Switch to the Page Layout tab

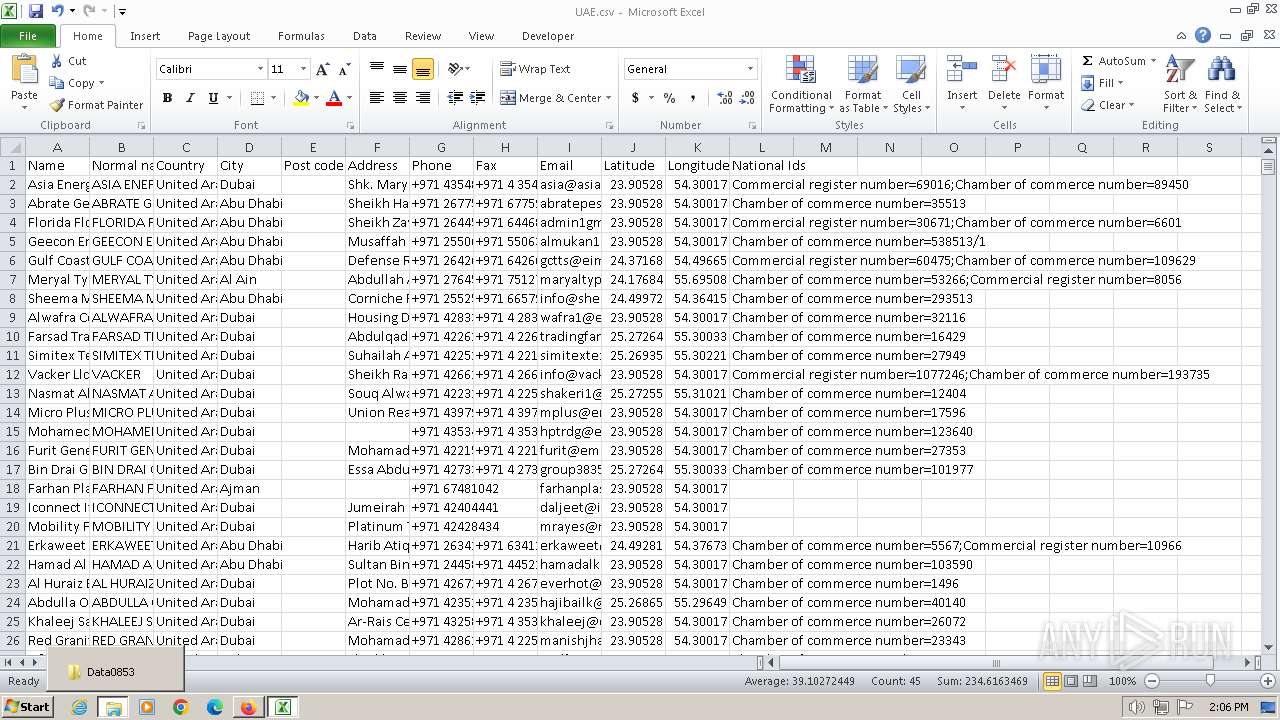pyautogui.click(x=219, y=36)
